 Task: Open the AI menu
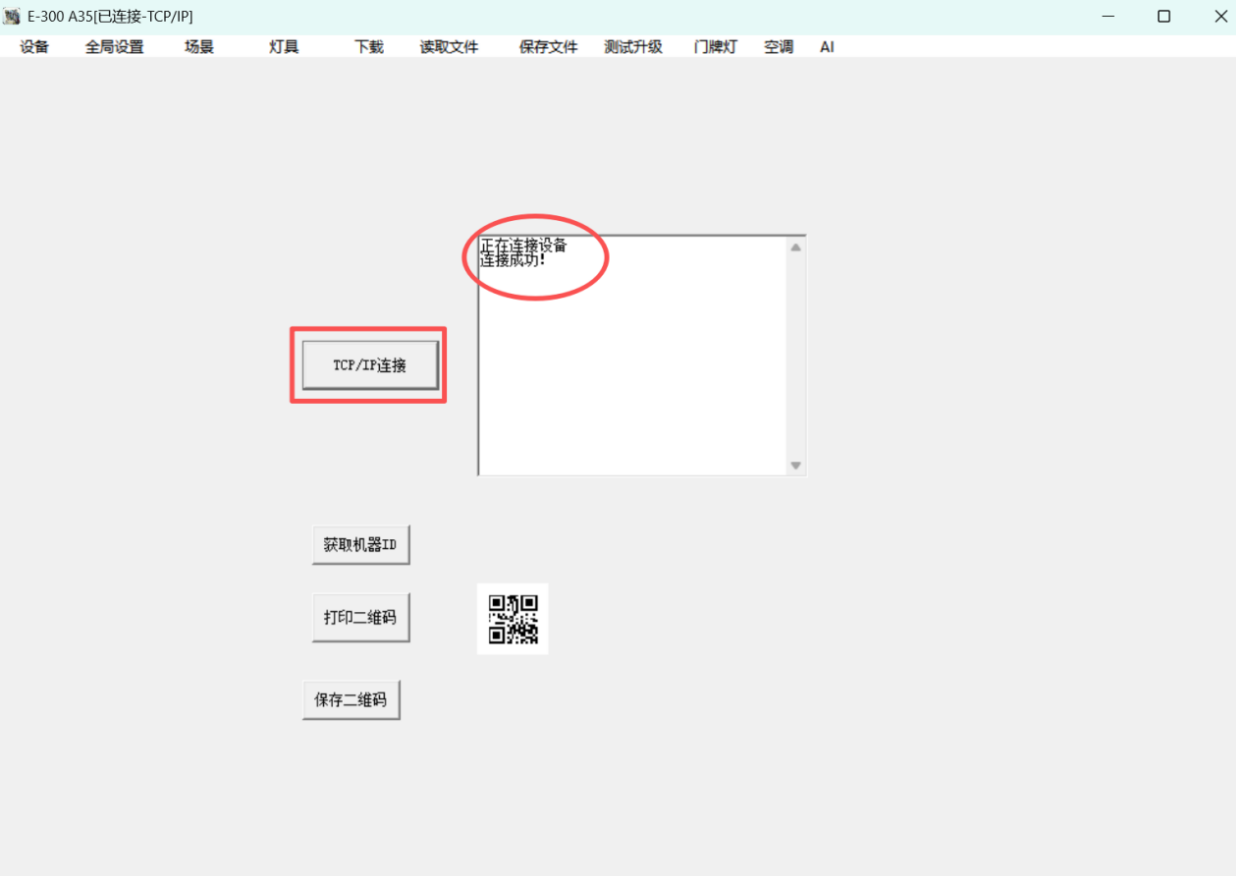point(827,47)
